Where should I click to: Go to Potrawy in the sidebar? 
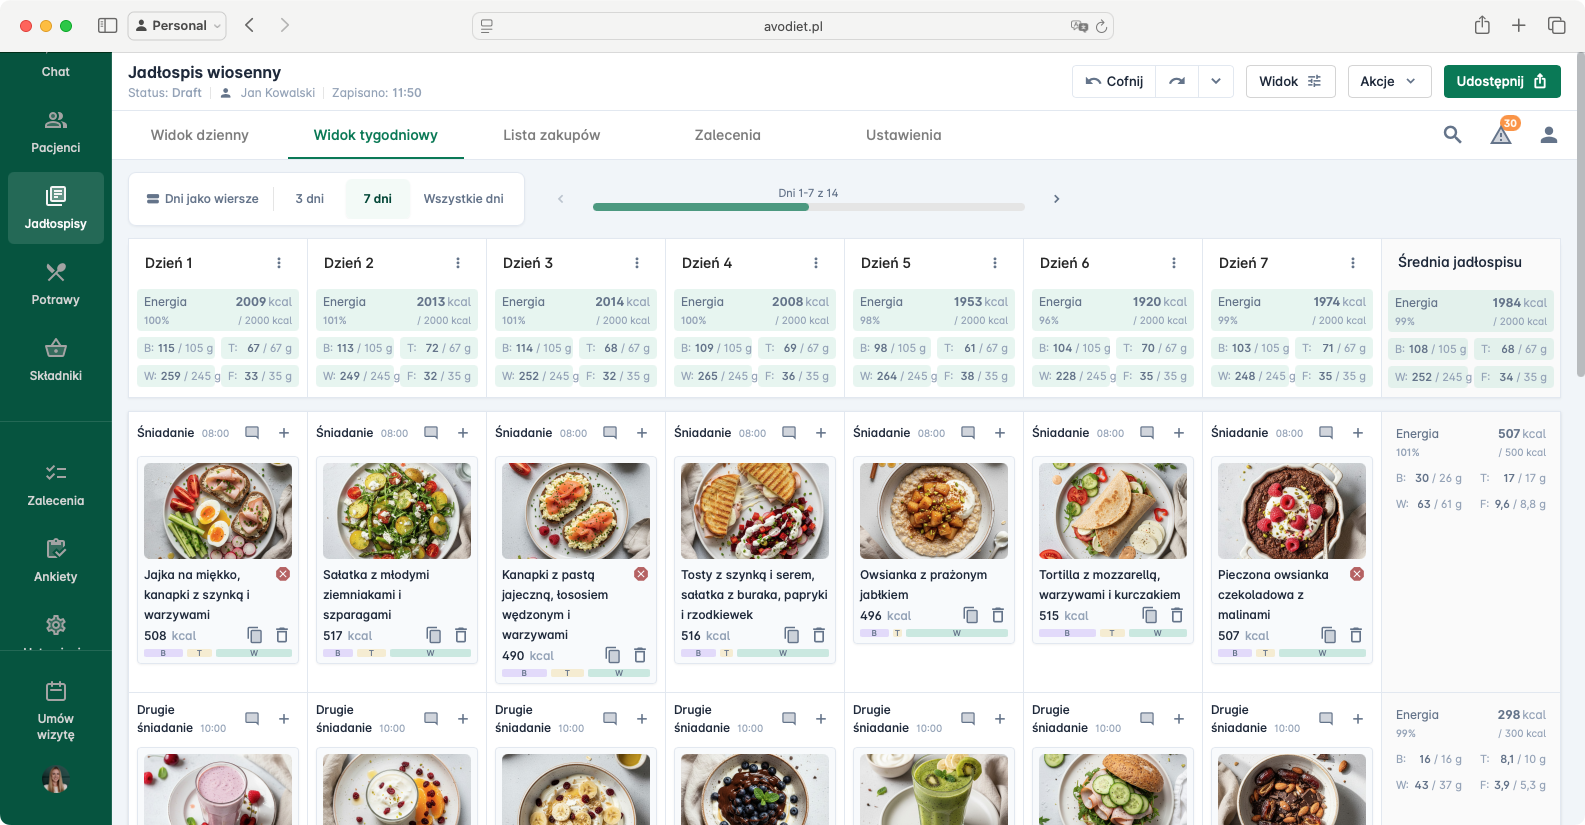click(56, 284)
